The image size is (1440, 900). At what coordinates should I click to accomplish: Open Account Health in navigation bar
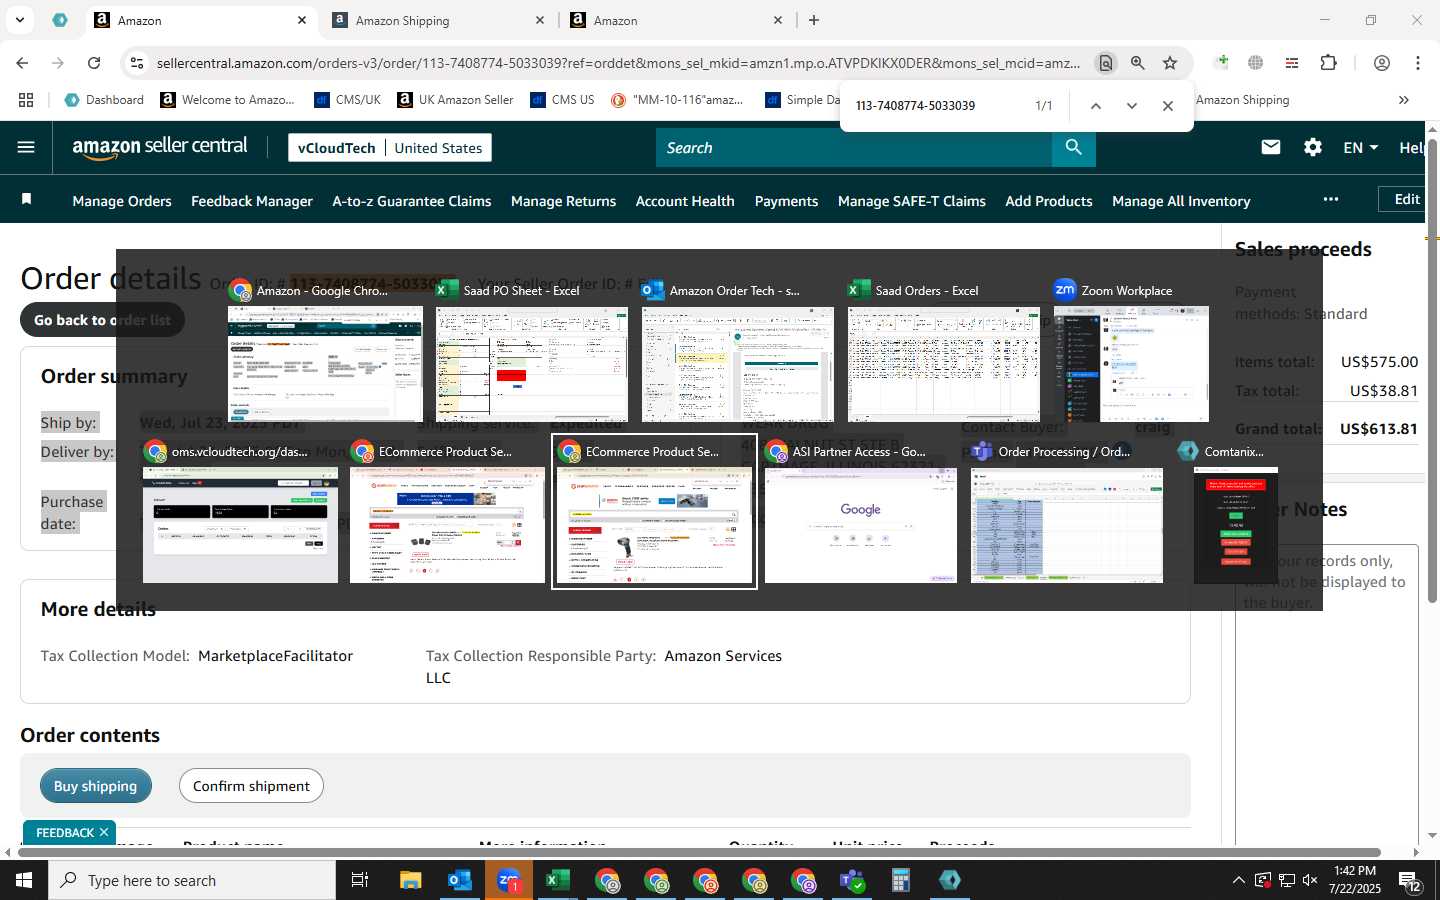pos(685,201)
